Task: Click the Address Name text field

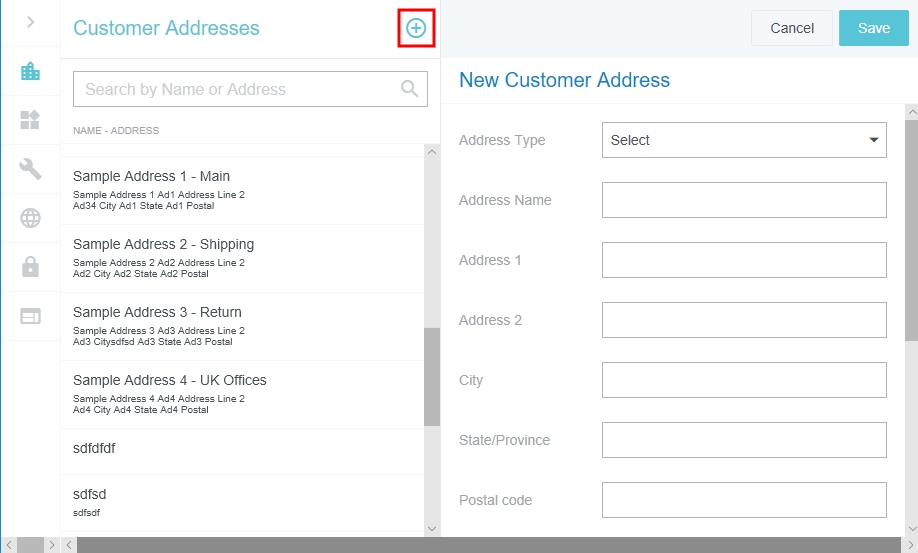Action: 744,200
